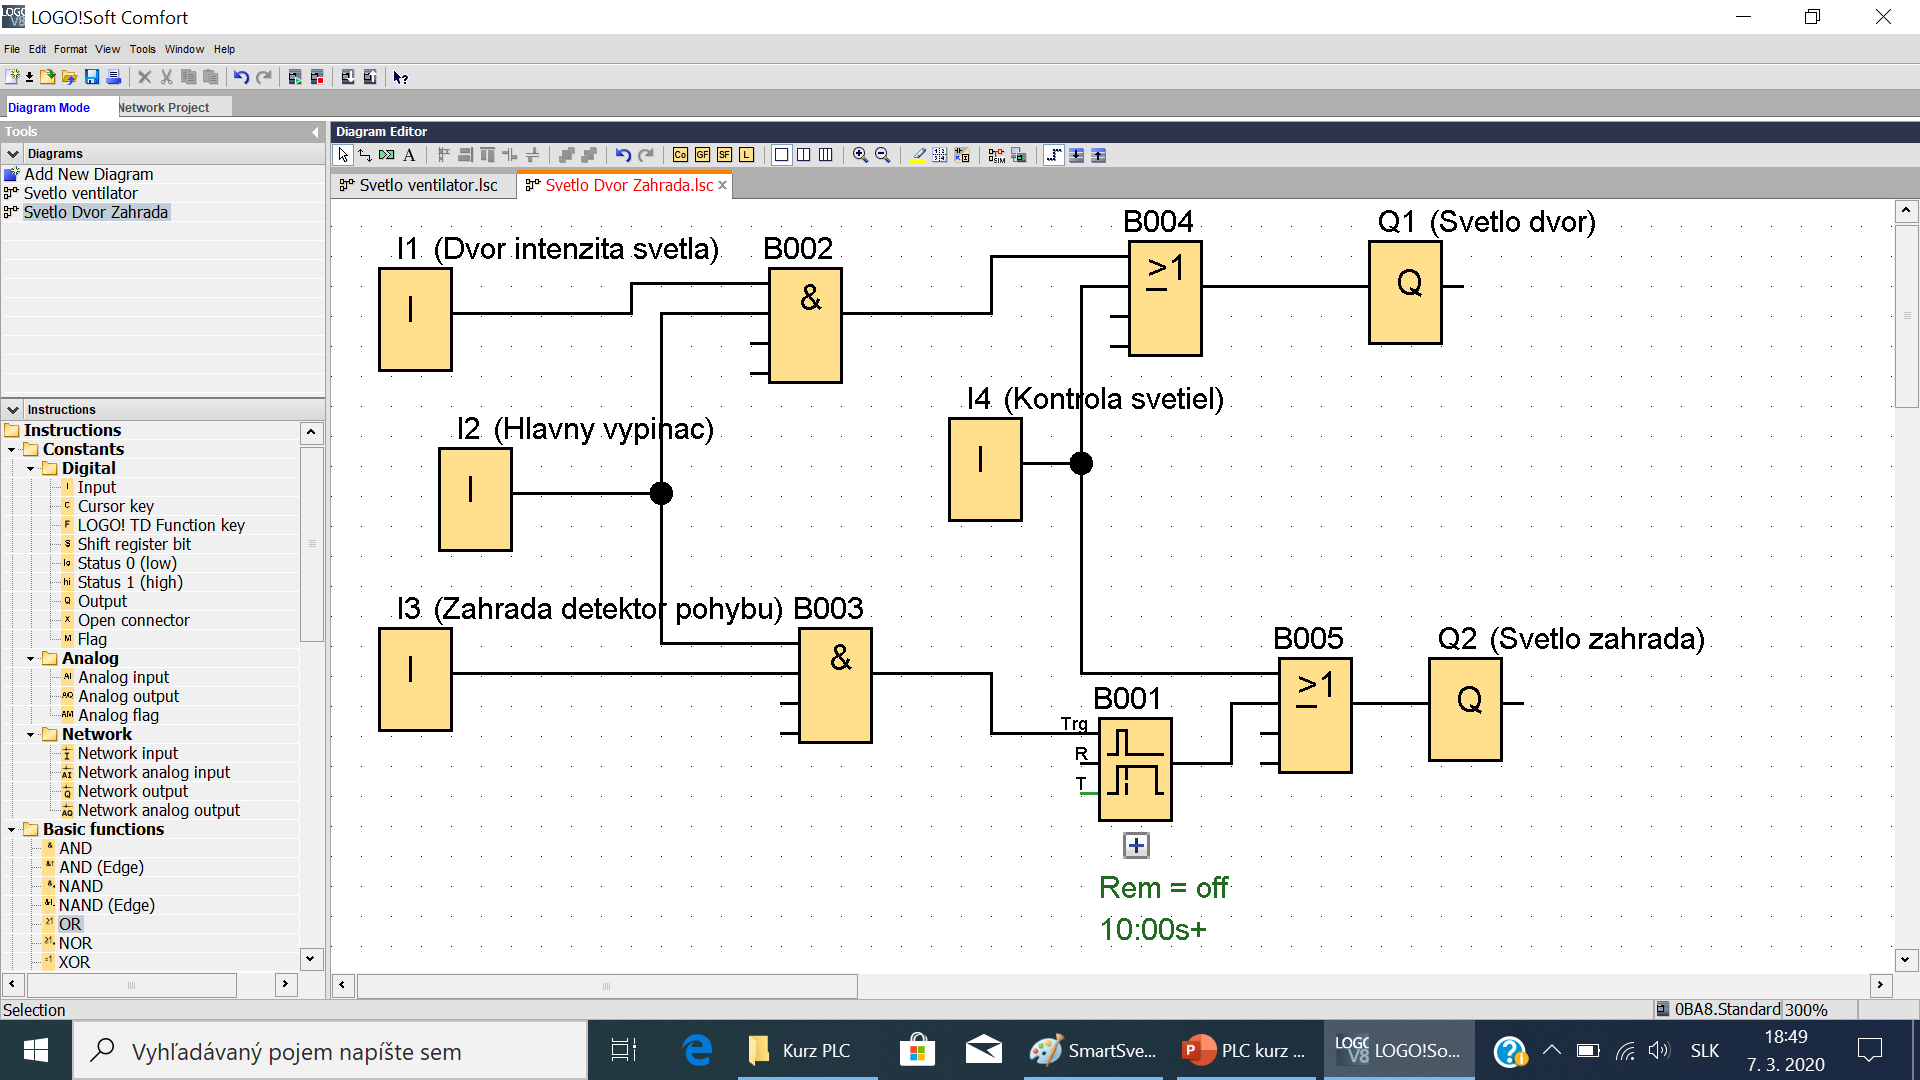Toggle the three-window split view
The height and width of the screenshot is (1080, 1920).
(825, 155)
